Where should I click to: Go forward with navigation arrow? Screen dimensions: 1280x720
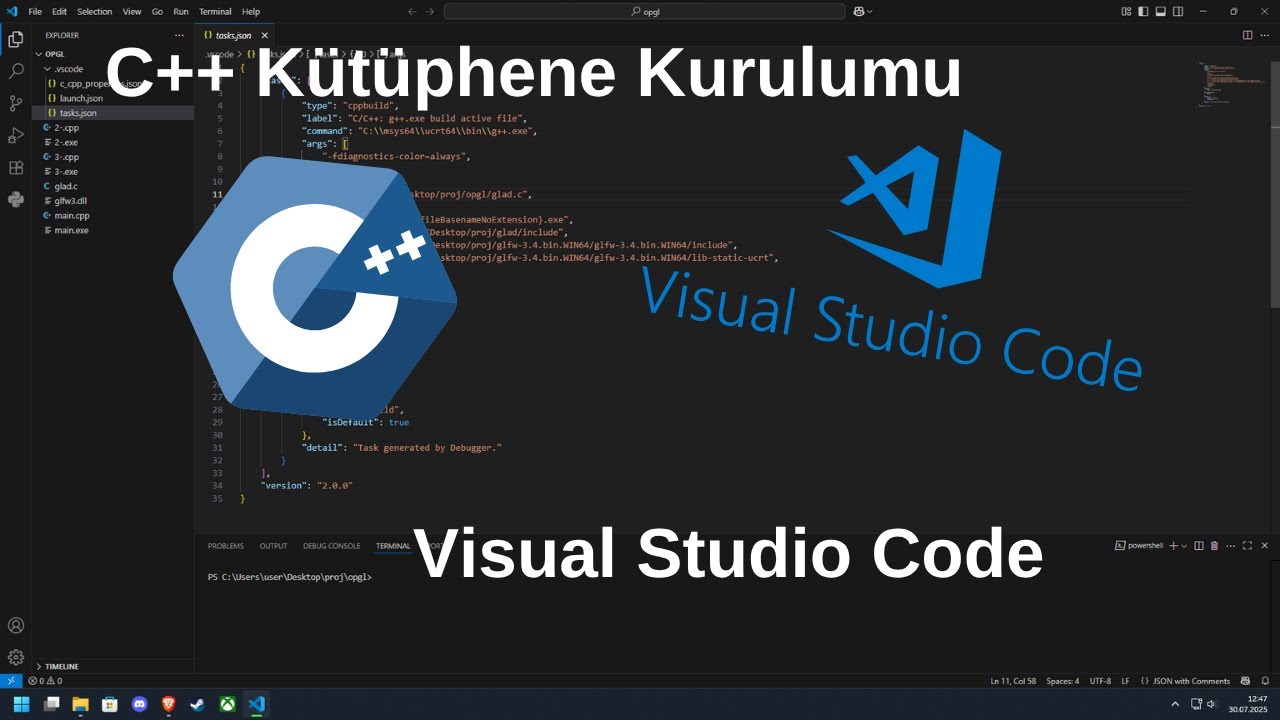(x=431, y=11)
